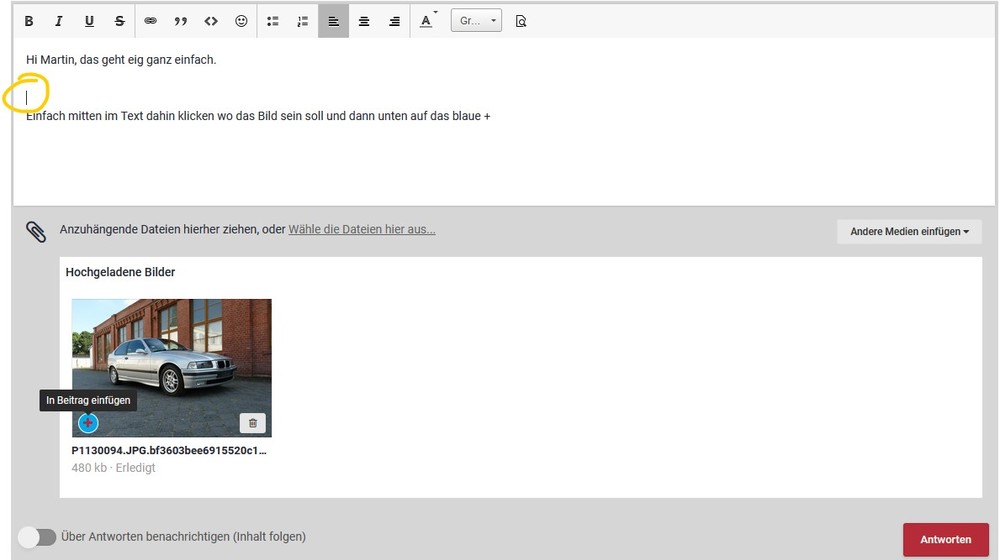Open the font color picker
The width and height of the screenshot is (1000, 560).
tap(427, 21)
